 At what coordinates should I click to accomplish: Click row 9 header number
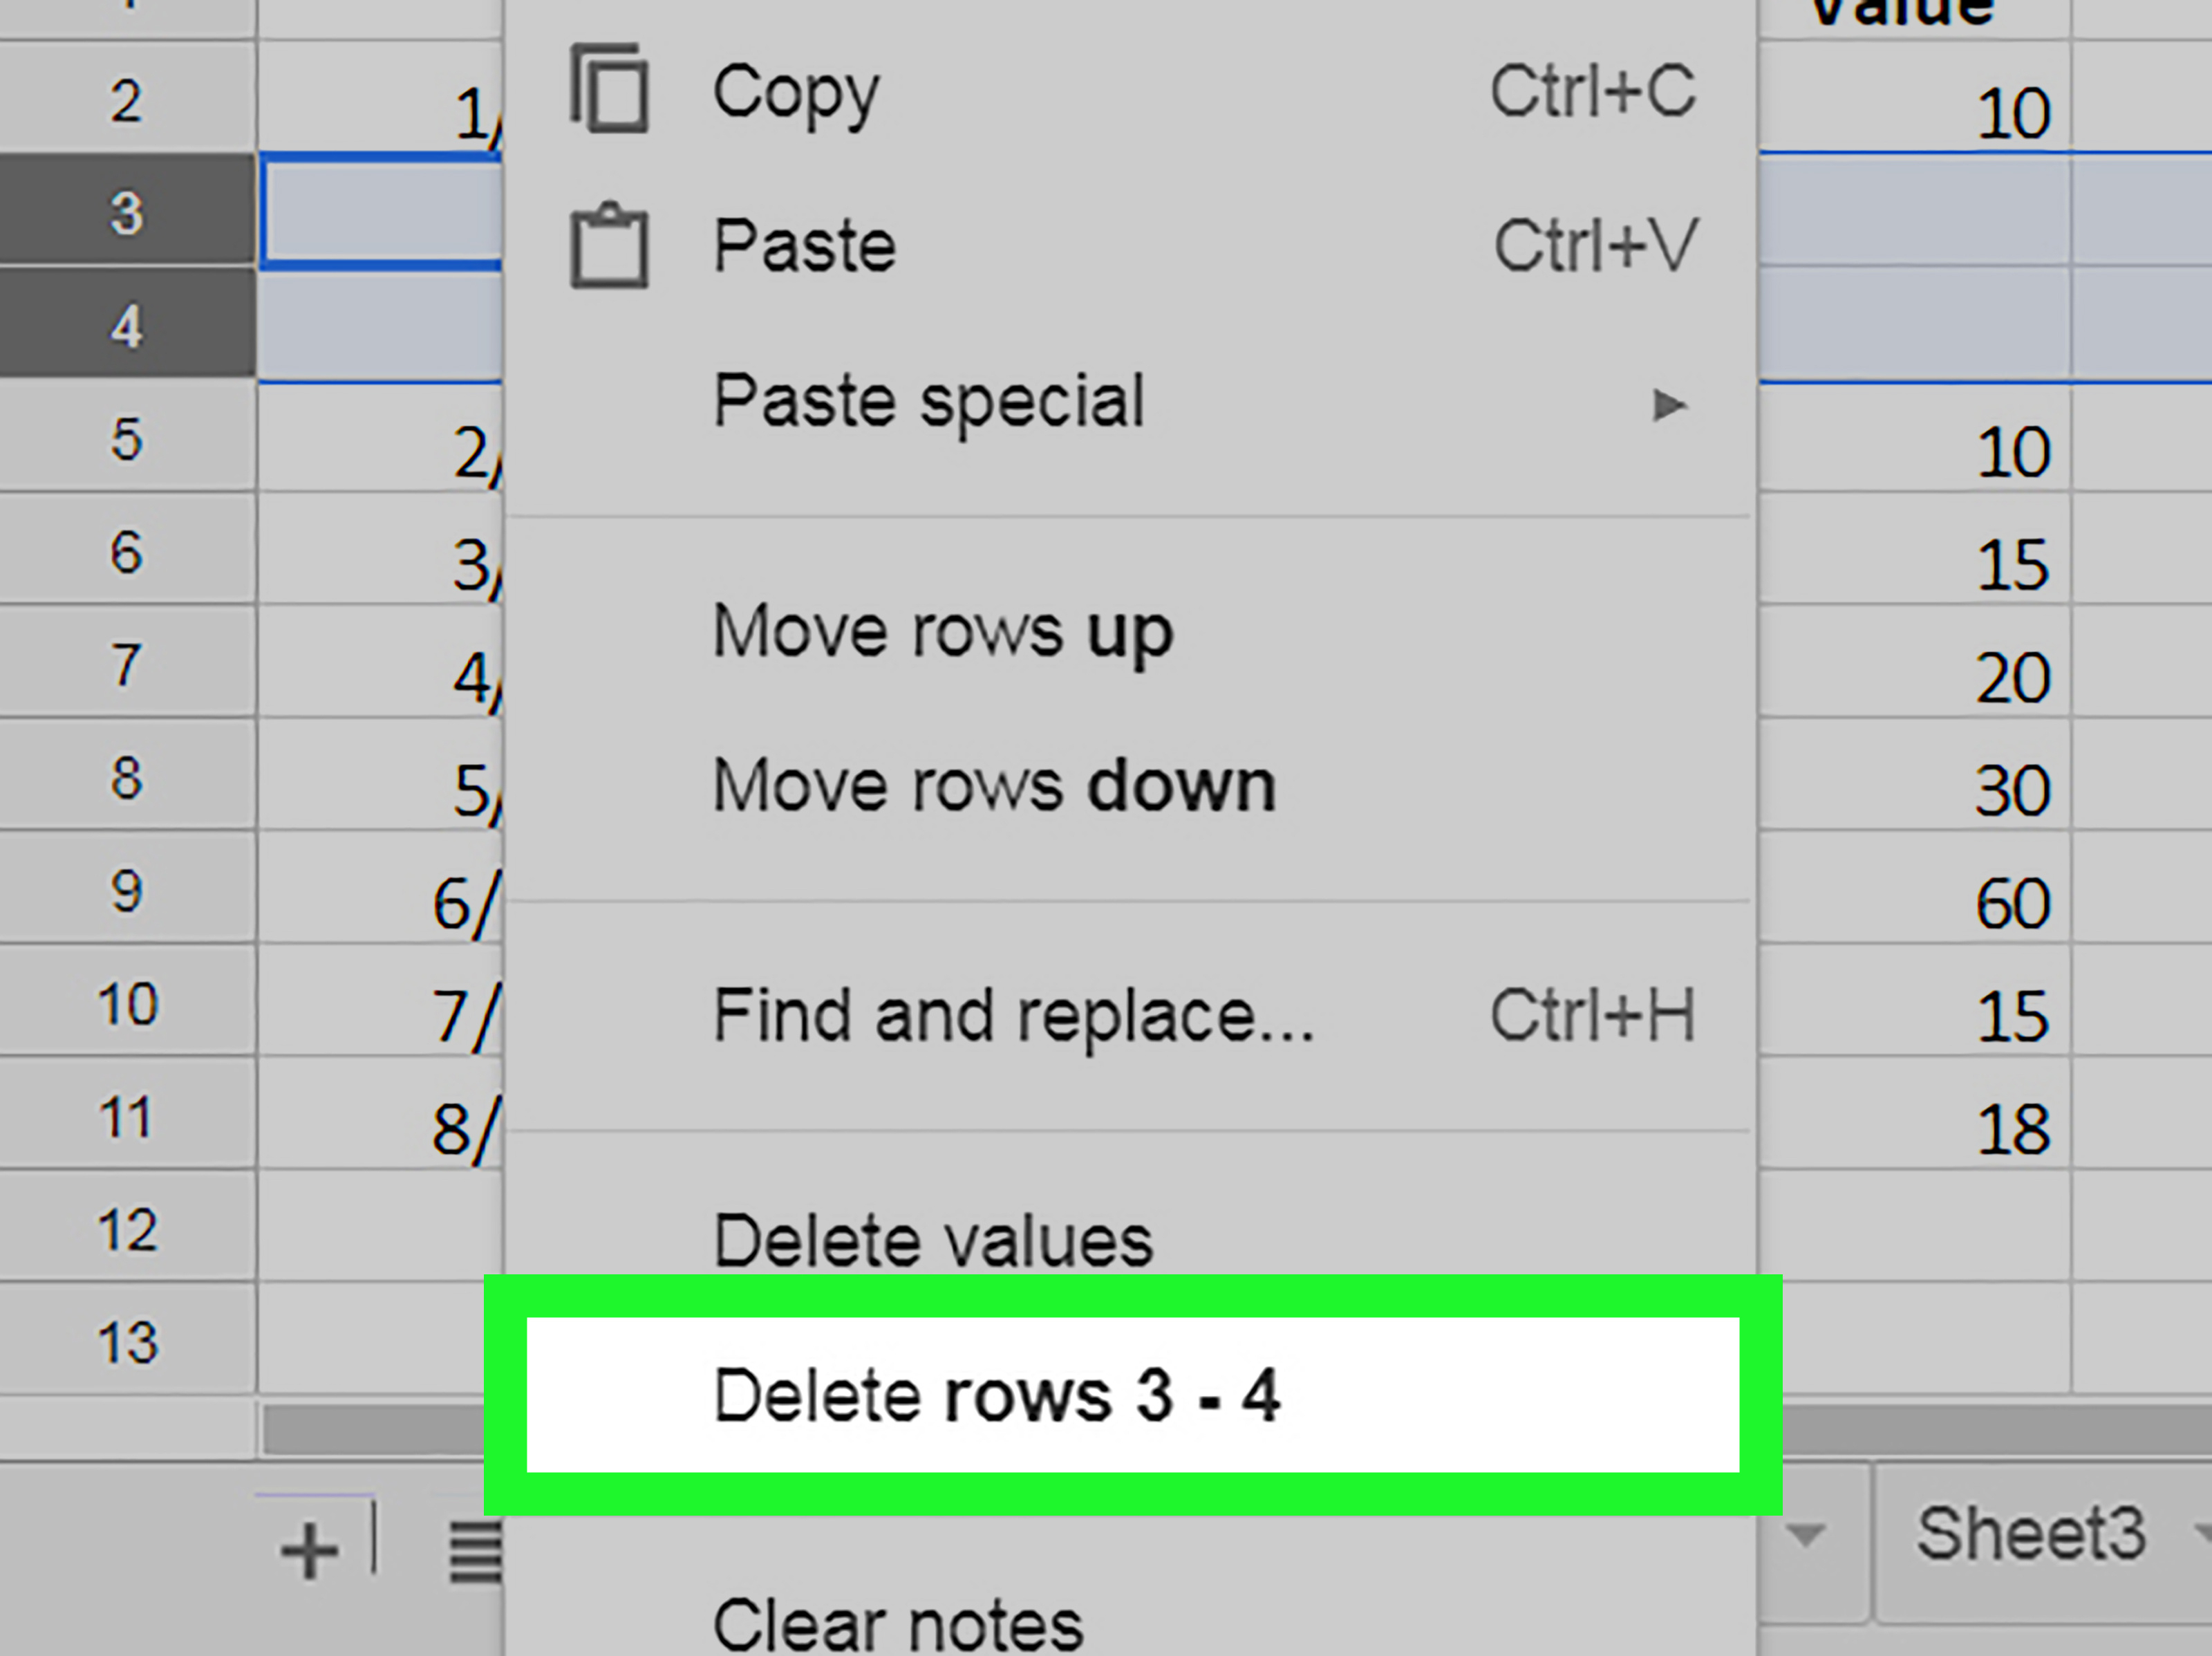(x=127, y=890)
